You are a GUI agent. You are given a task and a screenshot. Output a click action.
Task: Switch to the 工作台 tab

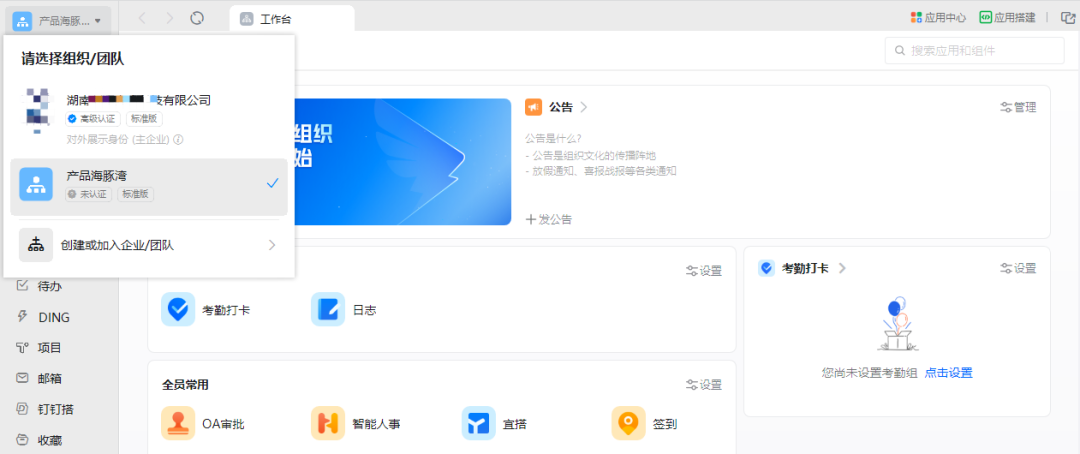click(291, 19)
